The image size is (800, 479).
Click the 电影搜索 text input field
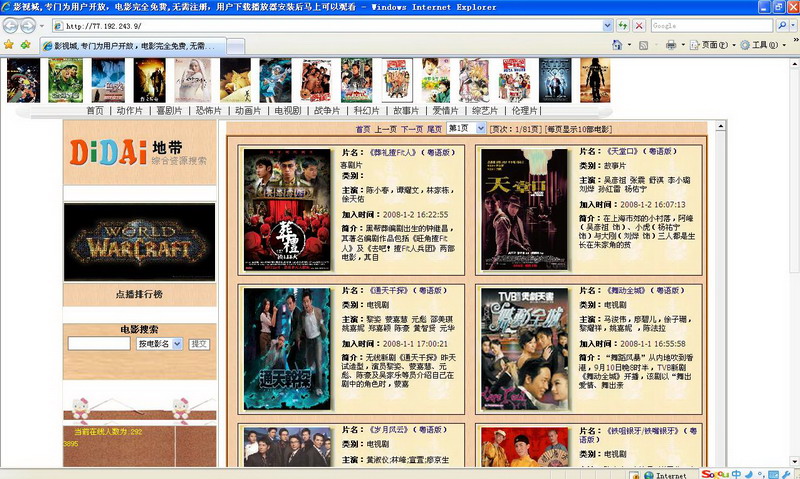point(99,343)
